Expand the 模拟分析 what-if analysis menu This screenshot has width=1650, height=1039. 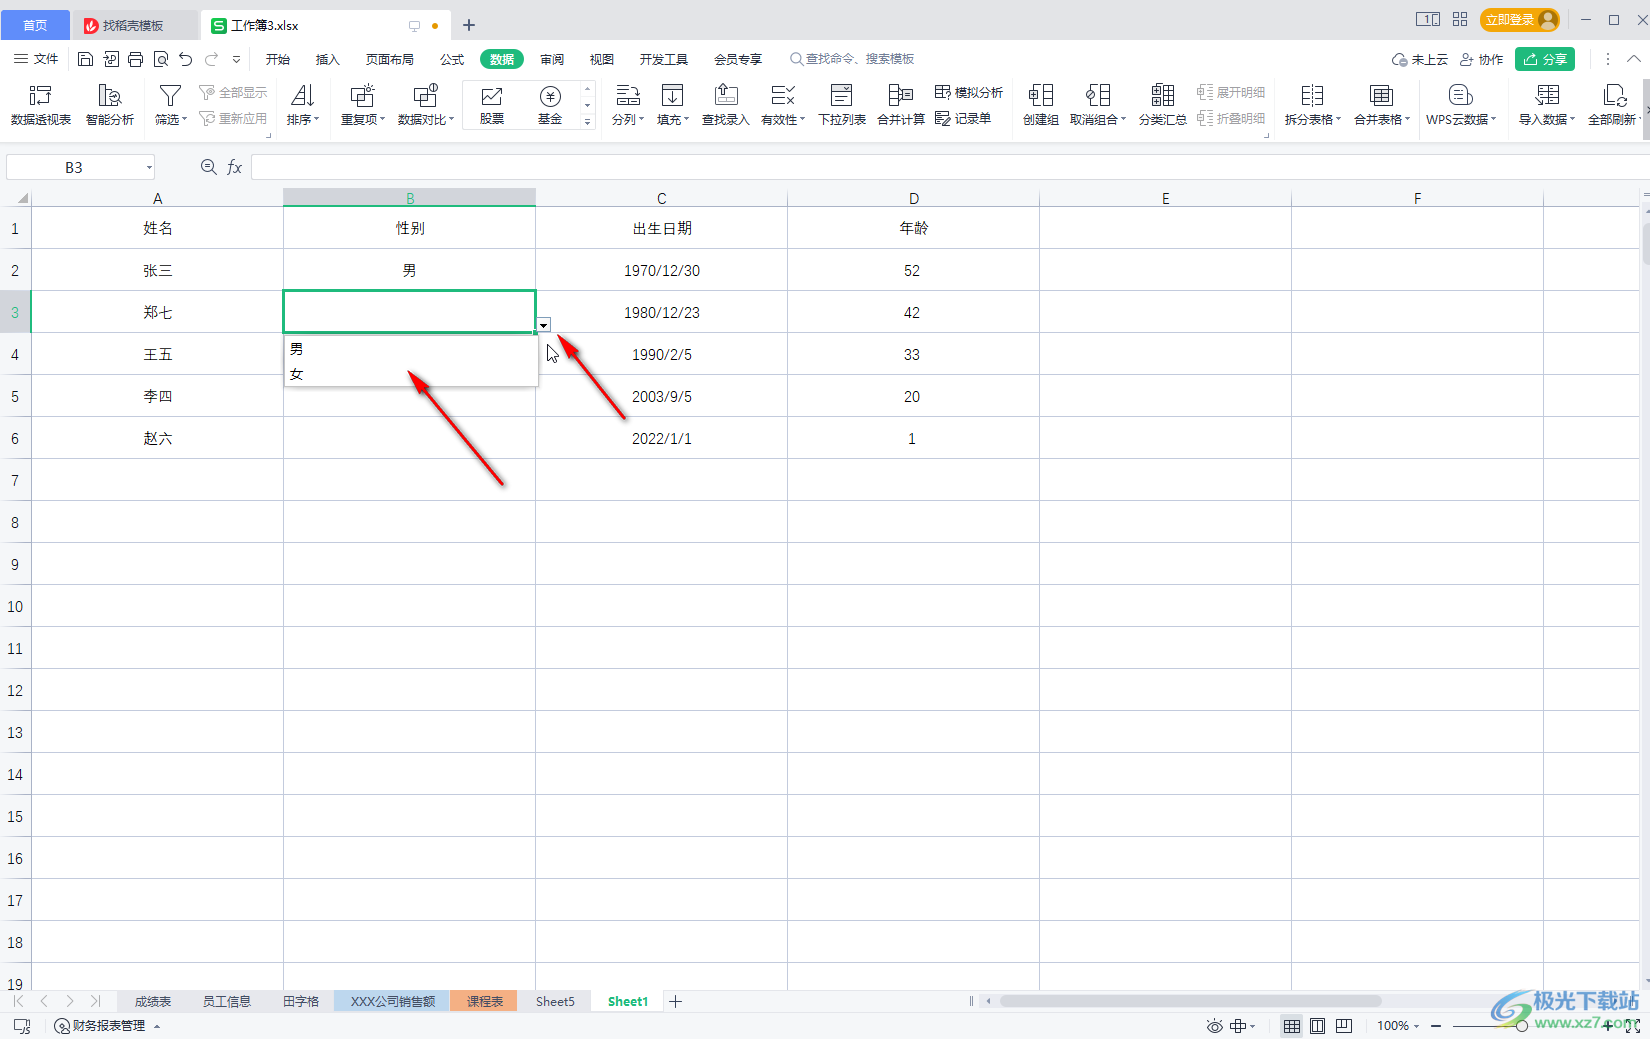click(969, 92)
